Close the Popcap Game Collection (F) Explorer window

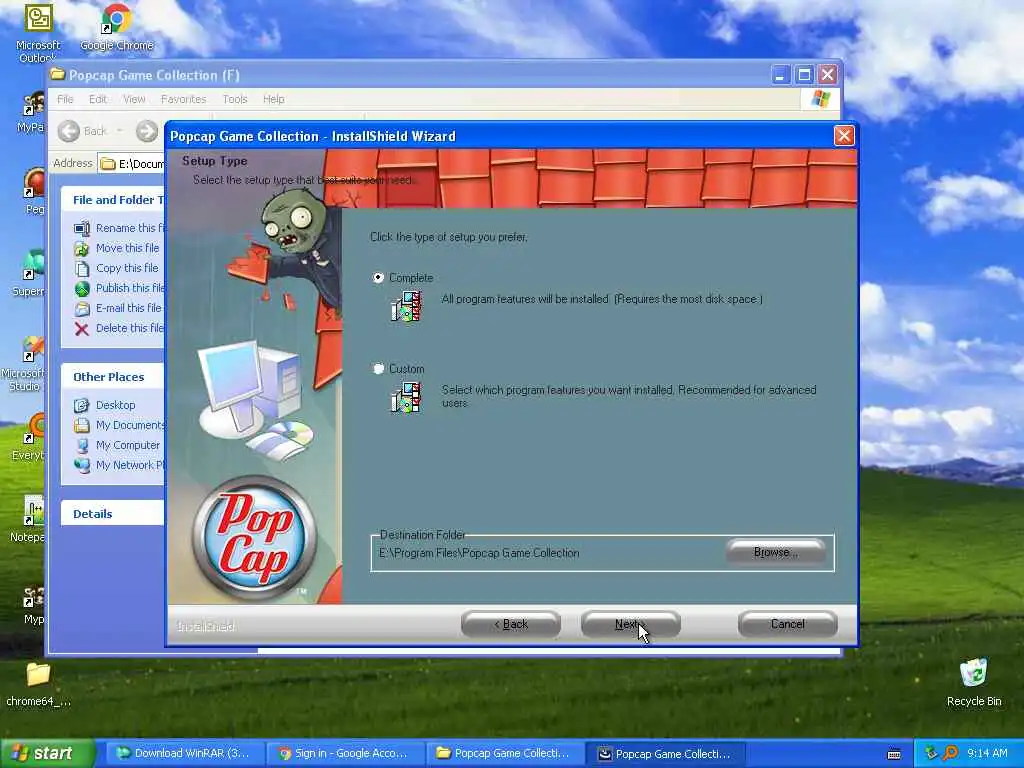point(827,75)
